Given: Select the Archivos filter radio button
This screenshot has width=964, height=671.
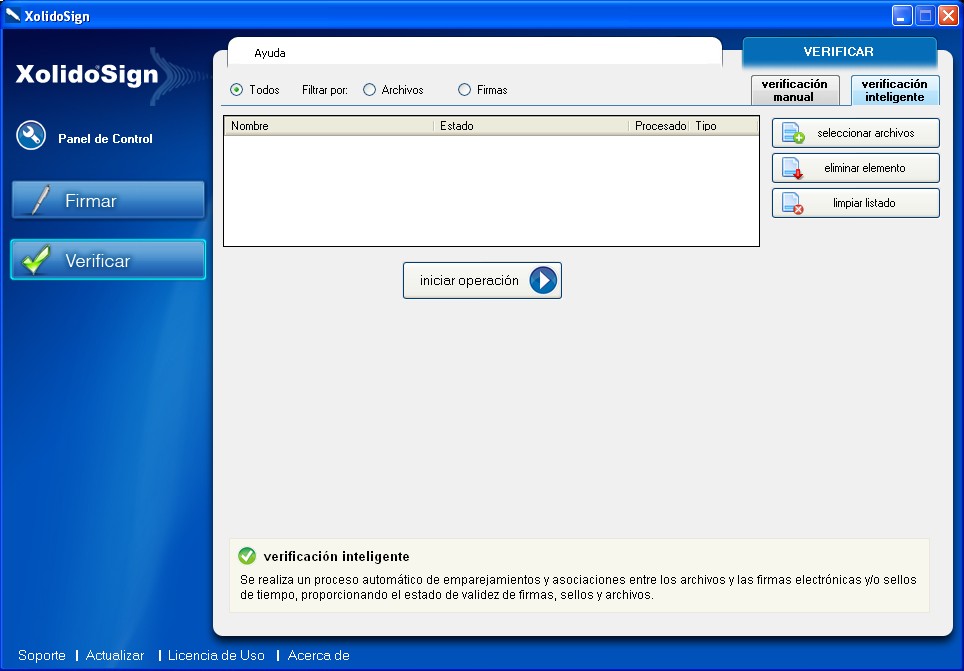Looking at the screenshot, I should tap(369, 90).
